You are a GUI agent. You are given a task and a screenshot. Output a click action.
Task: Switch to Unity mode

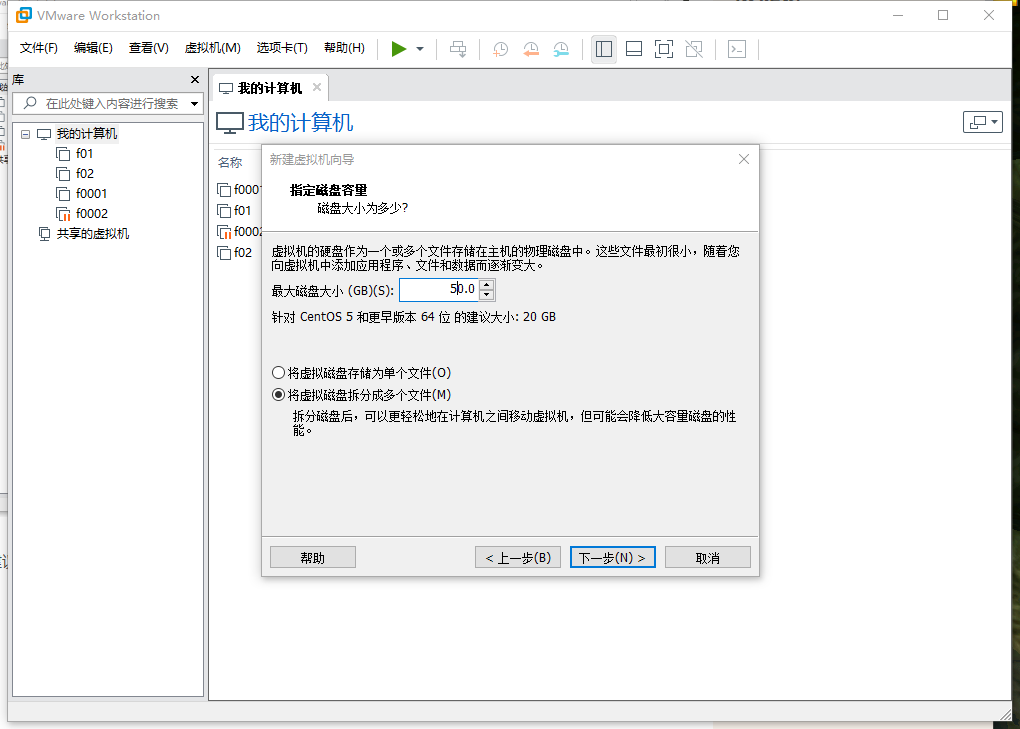tap(693, 48)
